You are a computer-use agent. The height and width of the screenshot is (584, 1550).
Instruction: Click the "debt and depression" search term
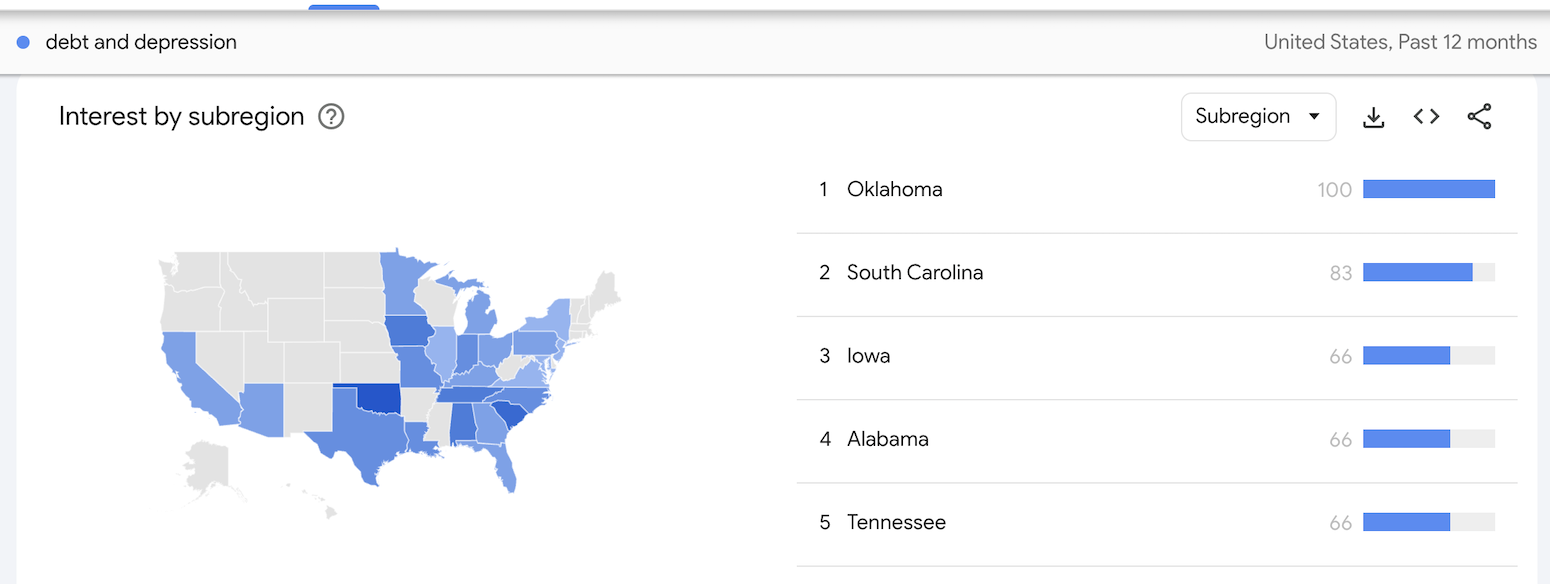coord(141,42)
